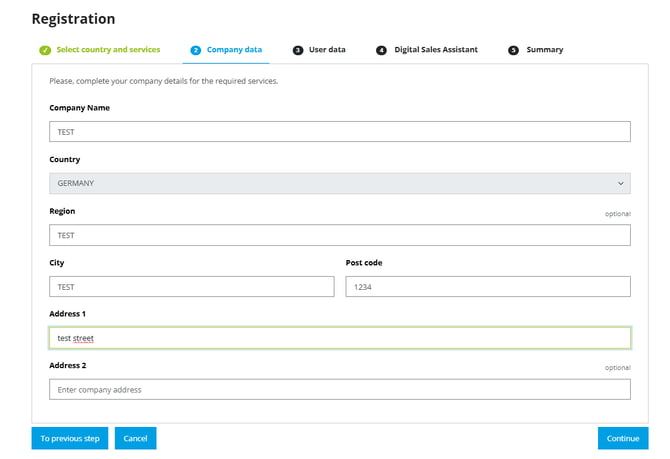Click the empty Address 2 field
This screenshot has width=670, height=459.
[340, 390]
